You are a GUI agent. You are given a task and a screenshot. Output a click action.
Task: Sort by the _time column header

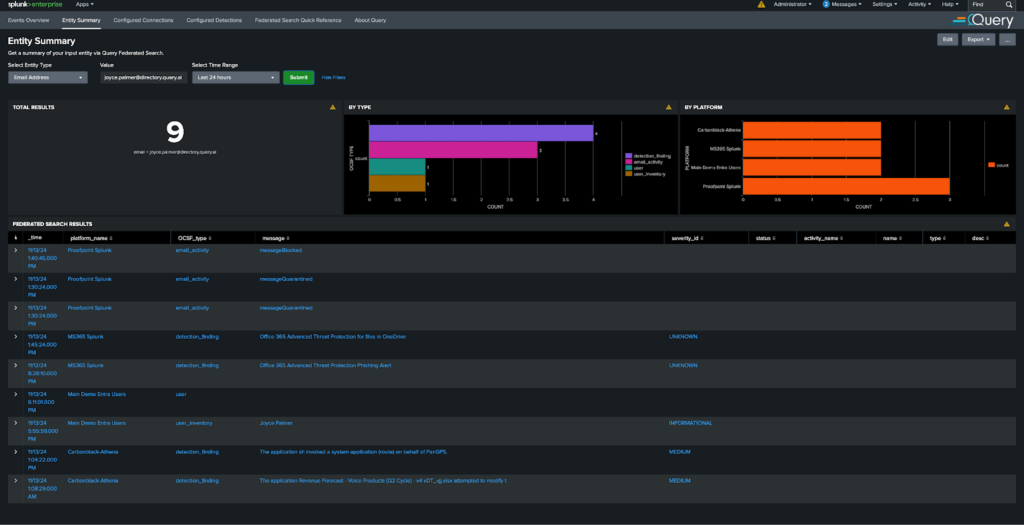35,238
